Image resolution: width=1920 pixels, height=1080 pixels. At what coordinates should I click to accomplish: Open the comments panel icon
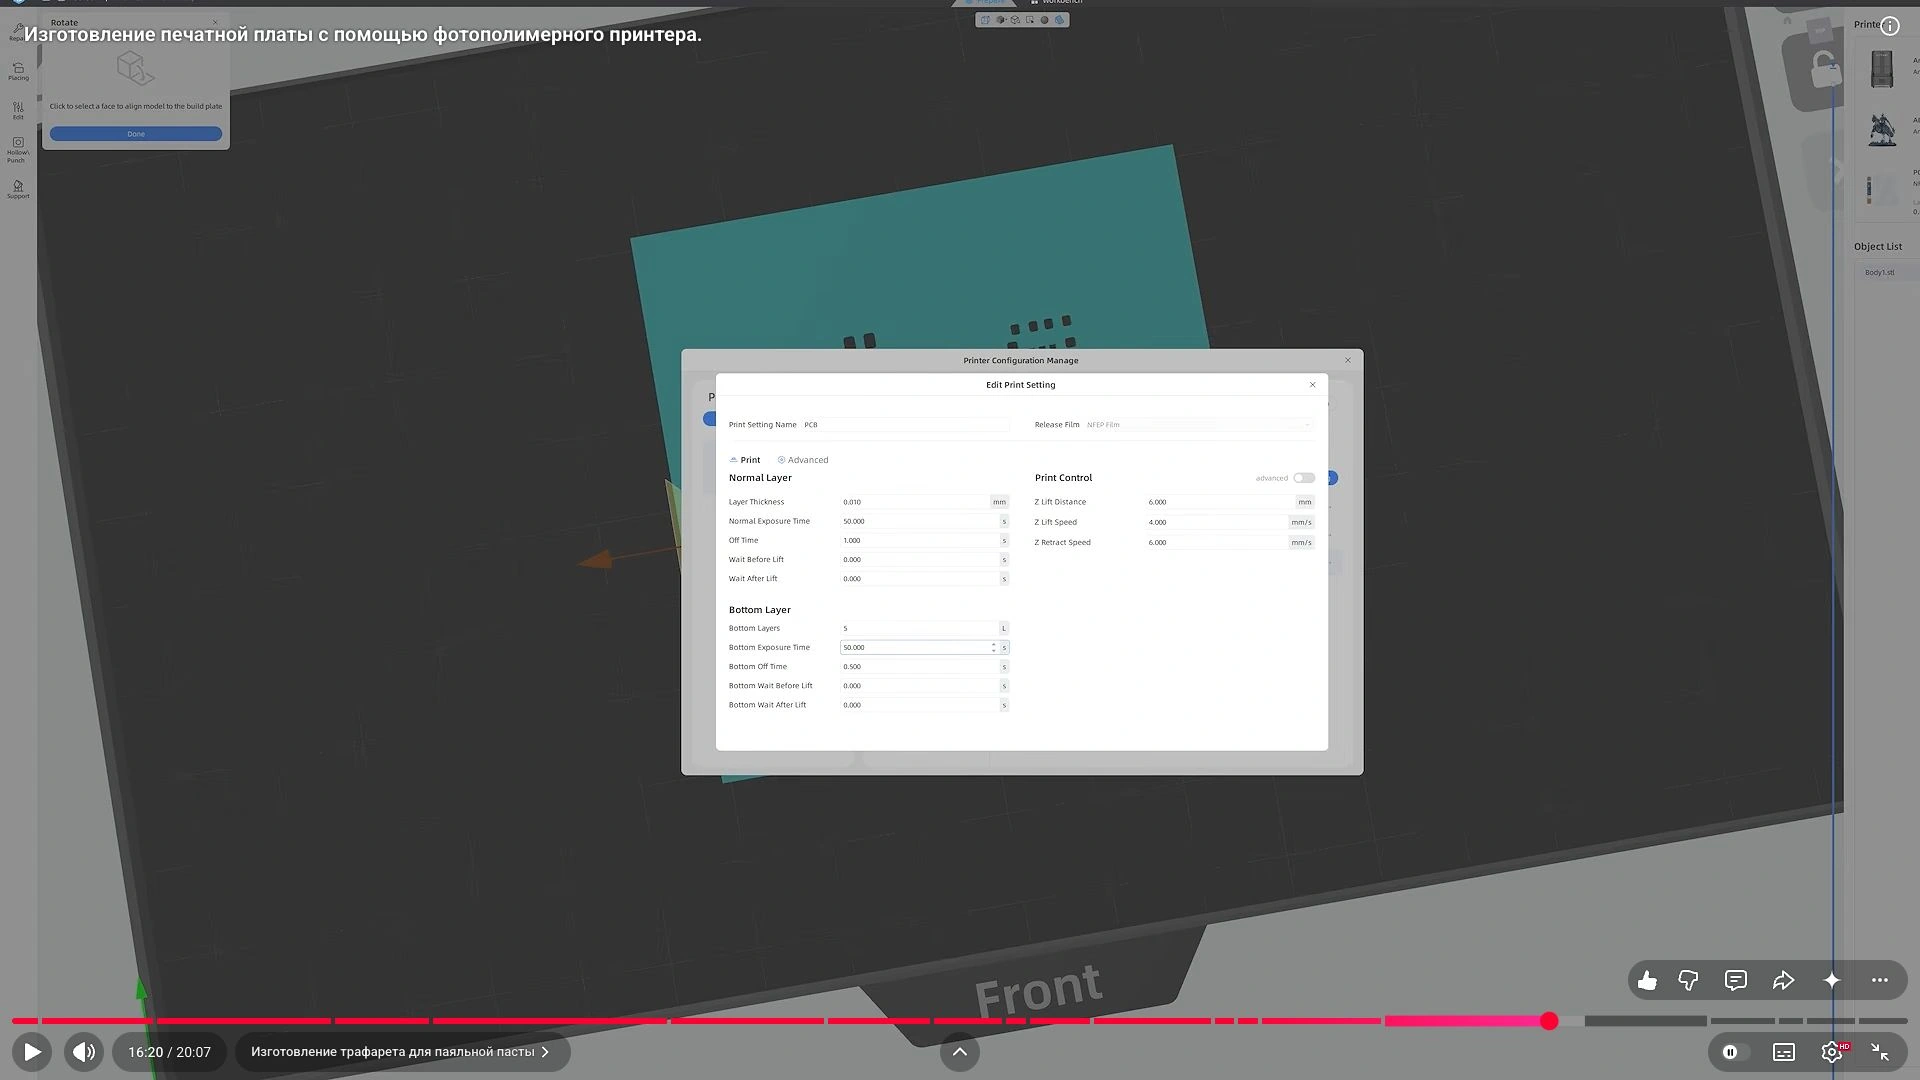pos(1736,981)
